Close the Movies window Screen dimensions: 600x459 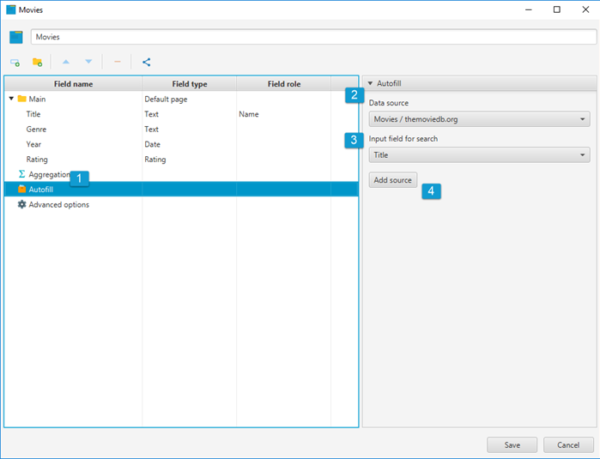(585, 10)
